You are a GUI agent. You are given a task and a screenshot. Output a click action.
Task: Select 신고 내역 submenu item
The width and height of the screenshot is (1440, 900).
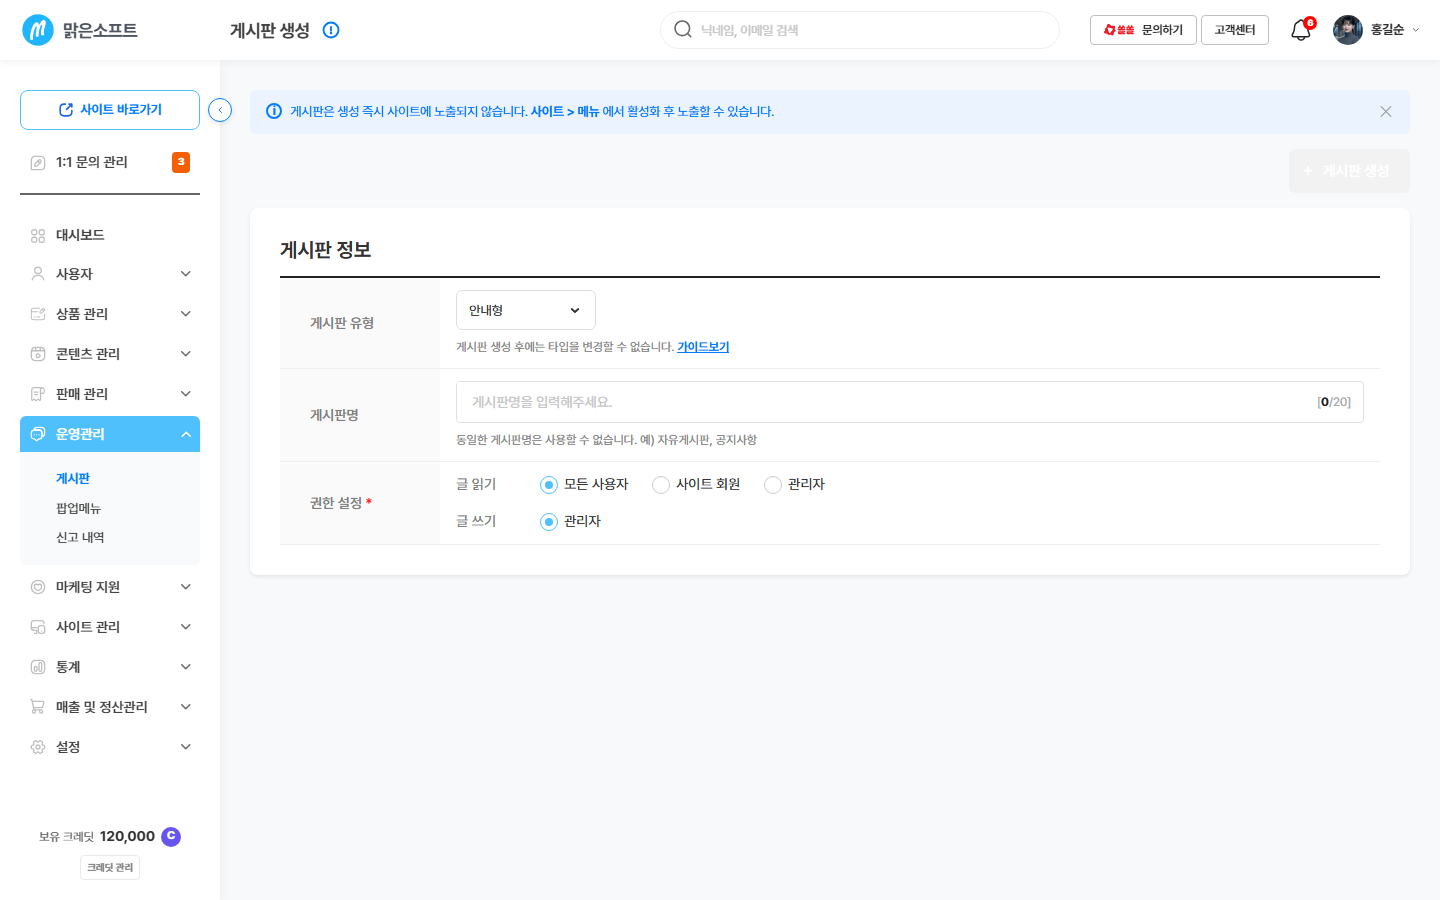click(x=80, y=538)
